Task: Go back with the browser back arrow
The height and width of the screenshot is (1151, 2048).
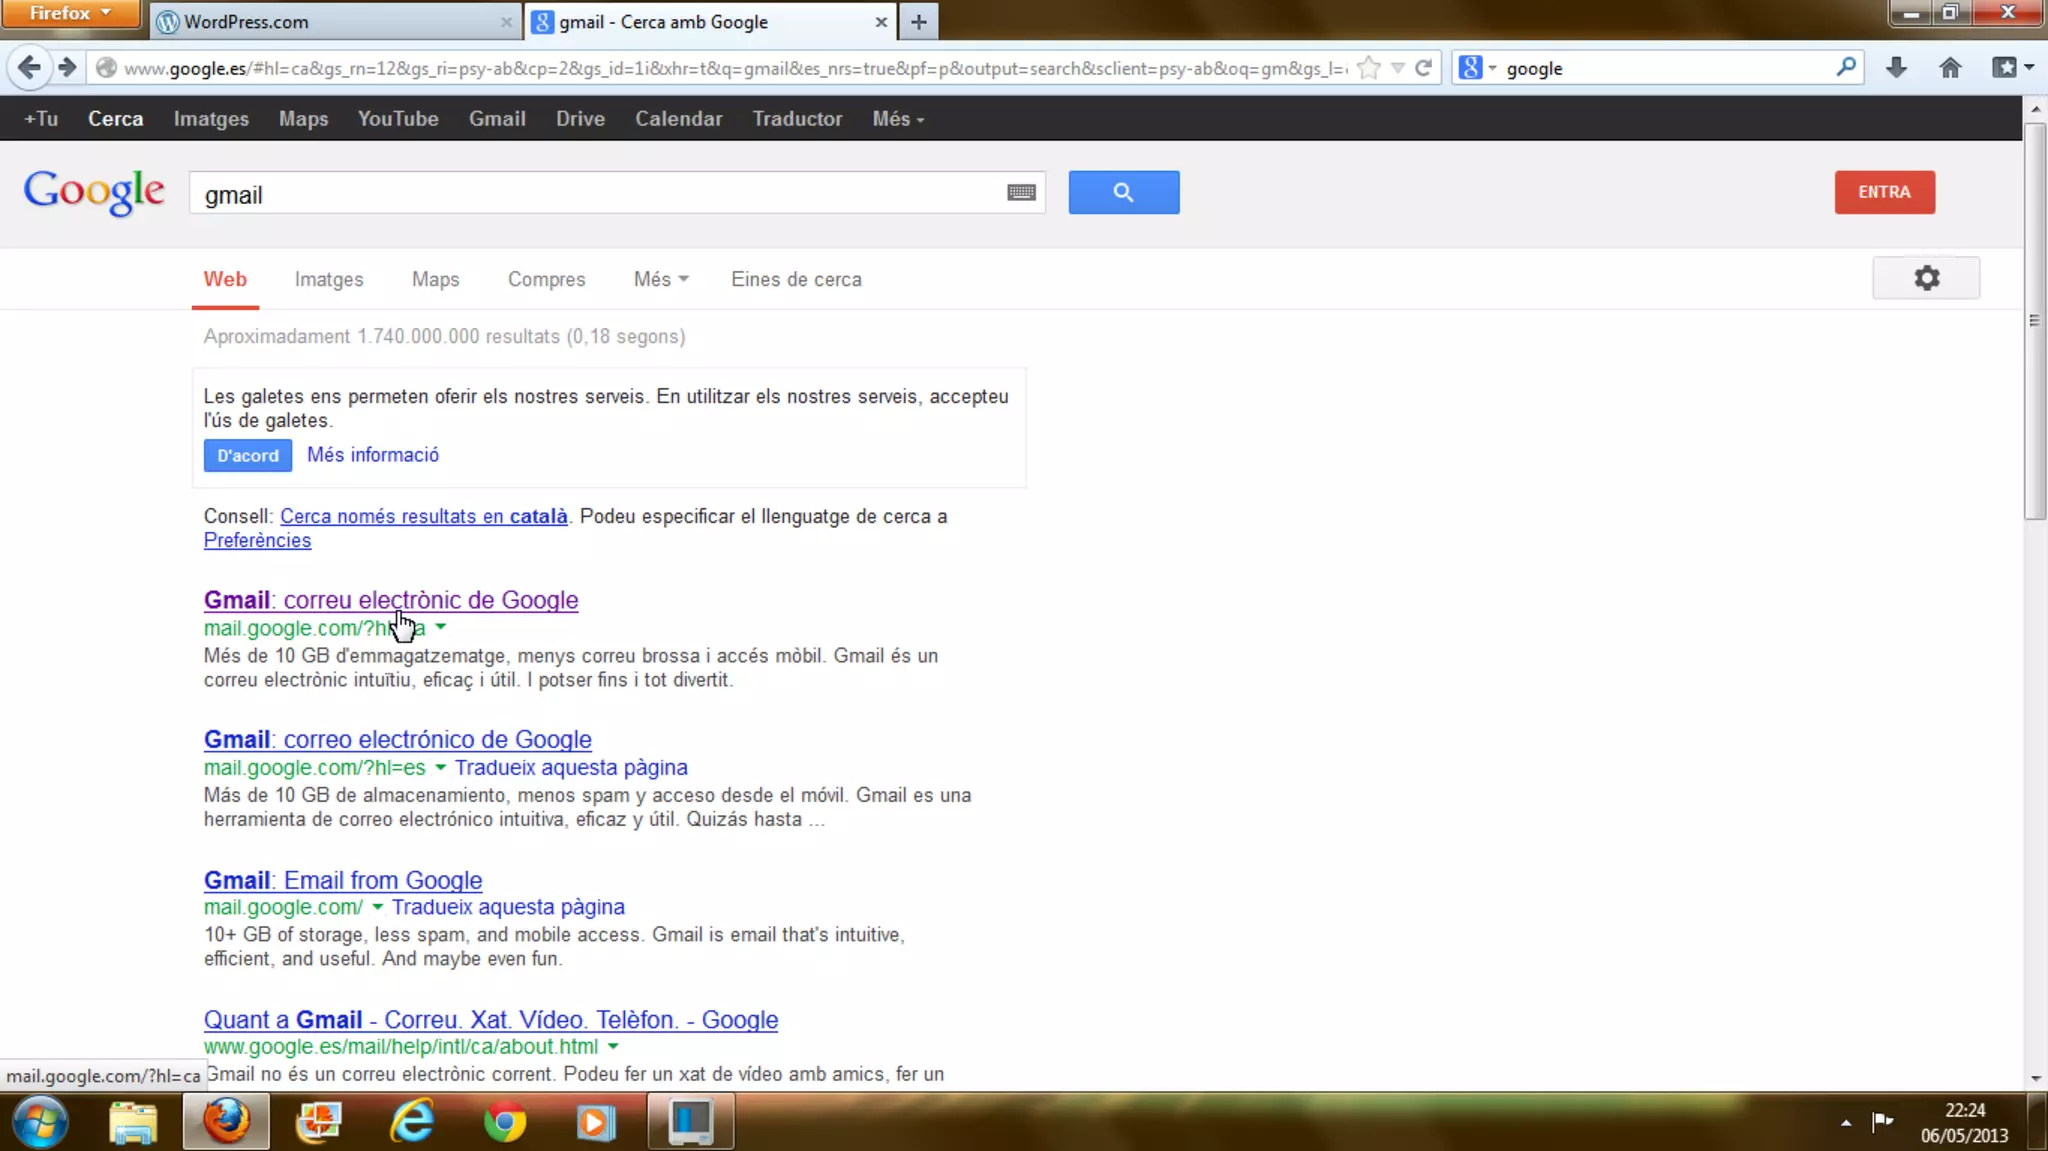Action: pos(29,68)
